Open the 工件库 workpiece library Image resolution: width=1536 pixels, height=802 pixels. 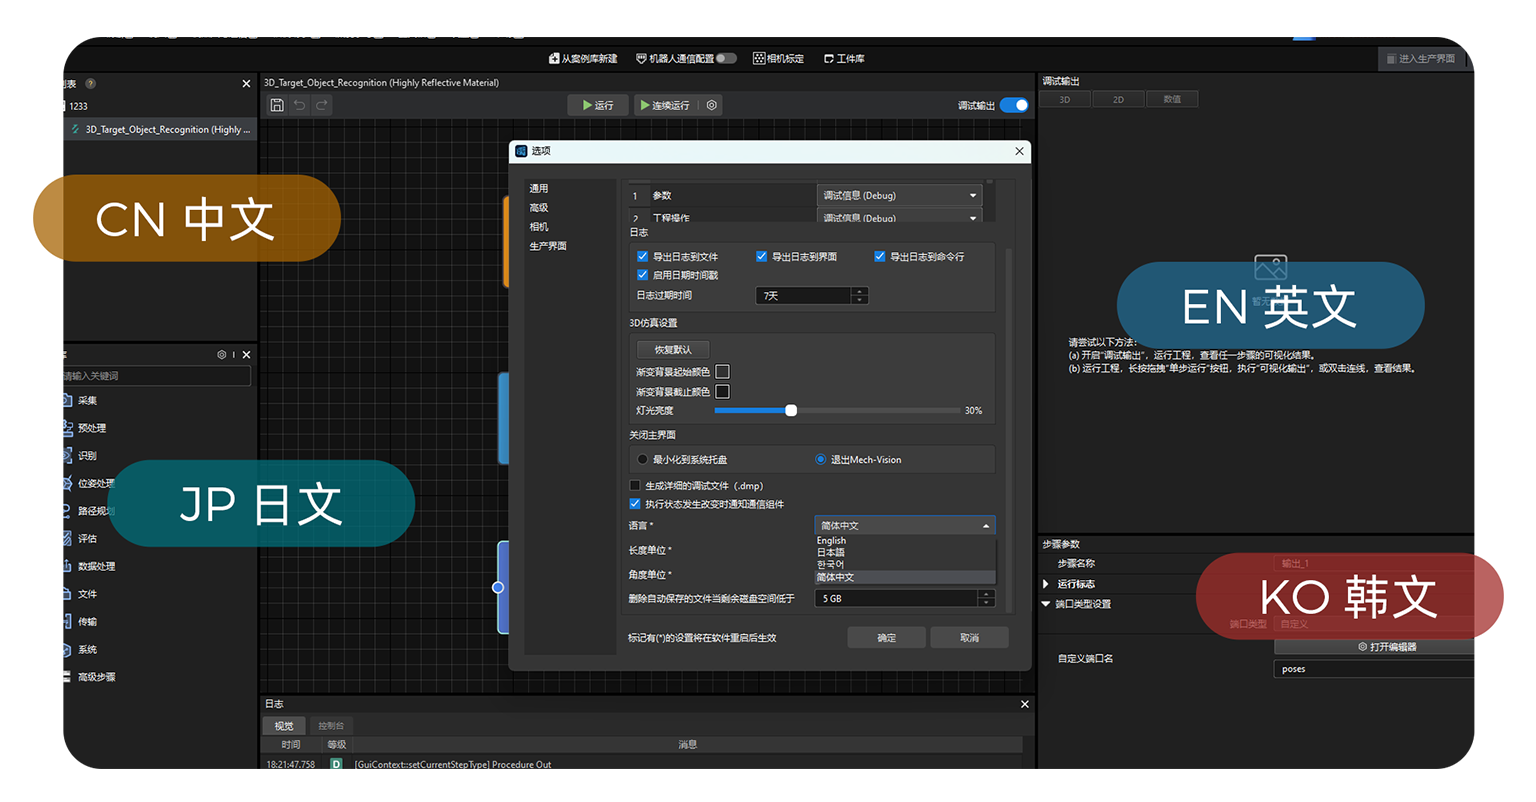point(844,59)
